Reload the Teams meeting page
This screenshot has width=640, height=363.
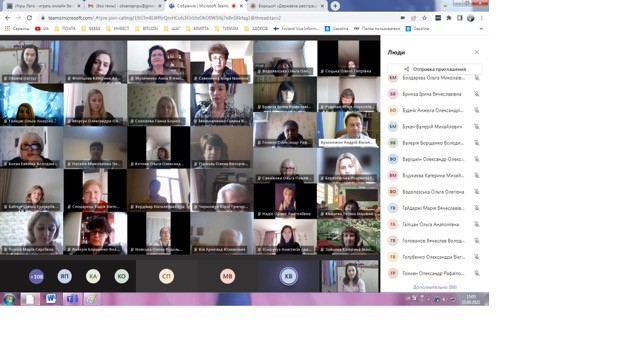29,18
